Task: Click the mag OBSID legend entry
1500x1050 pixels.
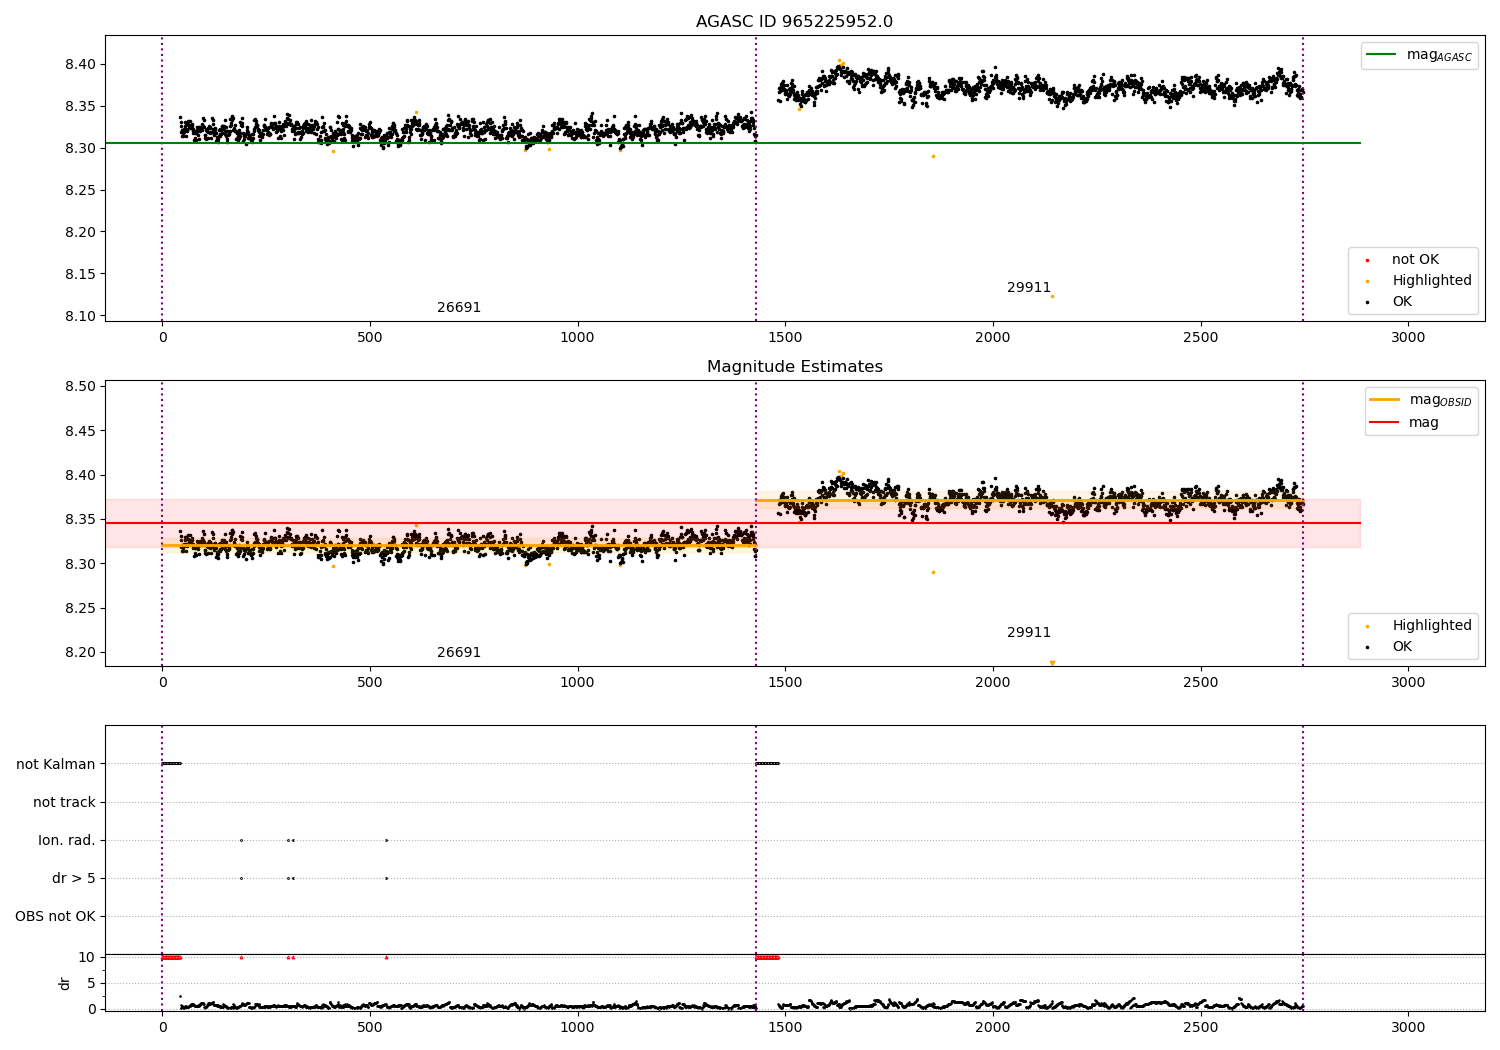Action: (x=1421, y=400)
